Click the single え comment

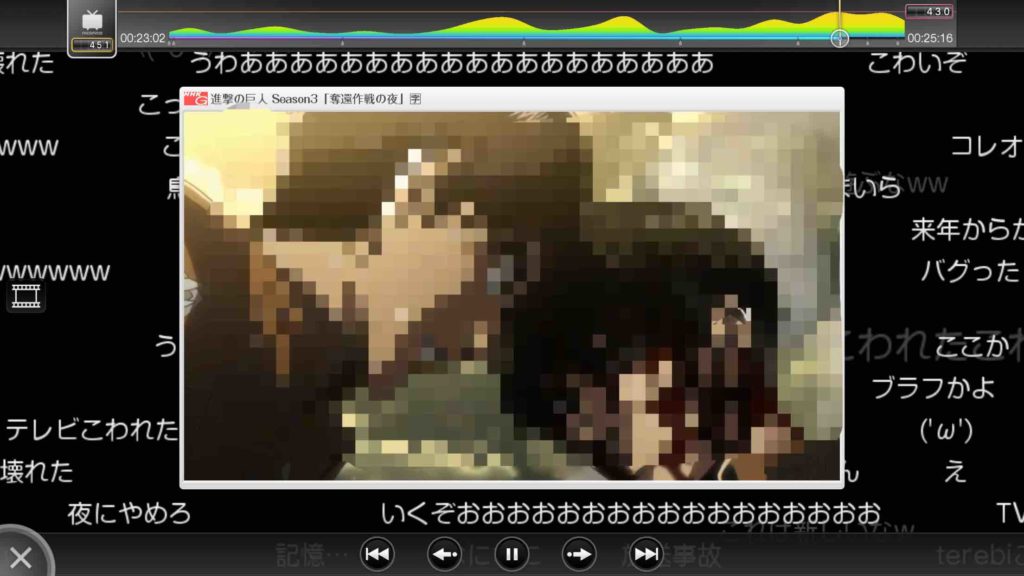[x=955, y=471]
